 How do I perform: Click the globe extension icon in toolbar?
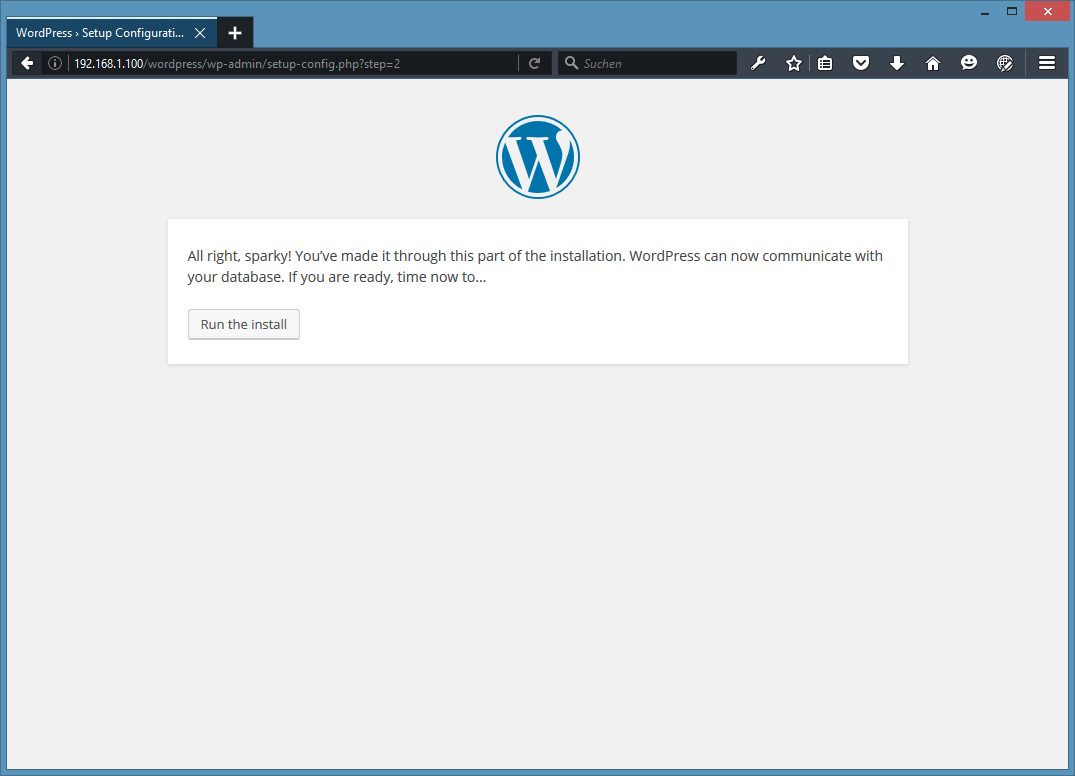point(1004,64)
